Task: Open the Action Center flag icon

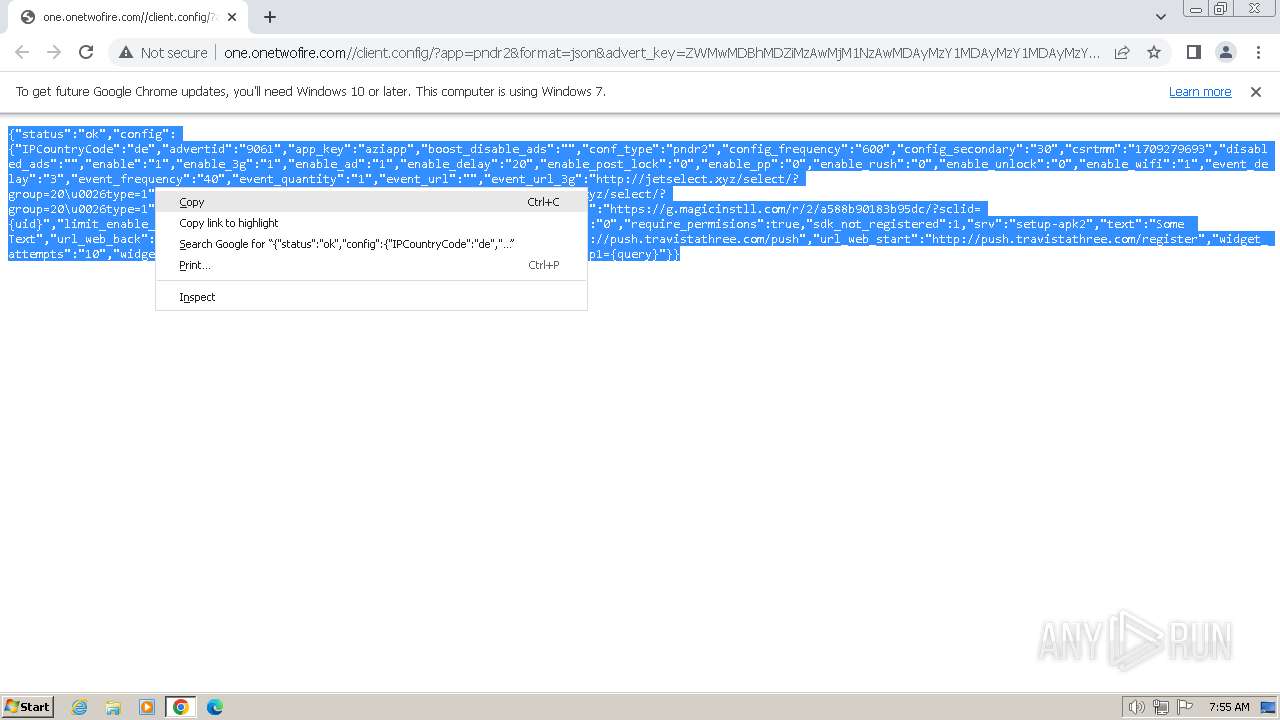Action: click(1185, 707)
